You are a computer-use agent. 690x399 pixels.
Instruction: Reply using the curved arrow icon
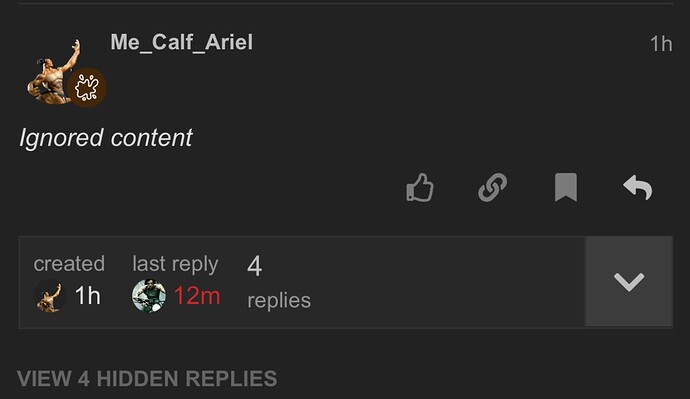tap(638, 188)
